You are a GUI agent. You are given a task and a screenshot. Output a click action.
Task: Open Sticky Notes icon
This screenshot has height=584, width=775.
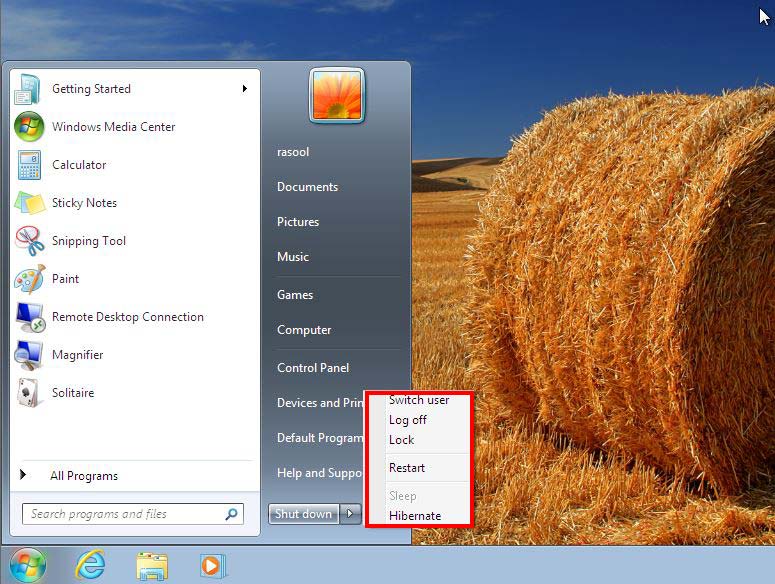pos(28,203)
